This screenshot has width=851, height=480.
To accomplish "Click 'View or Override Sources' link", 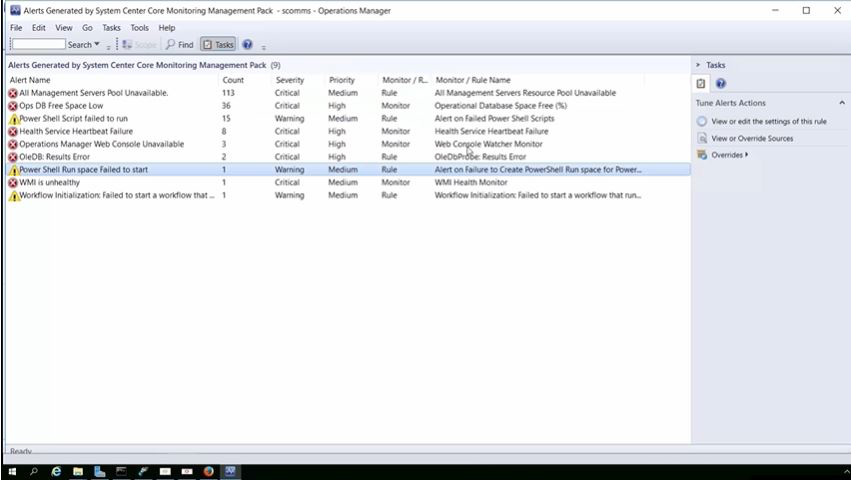I will 752,138.
